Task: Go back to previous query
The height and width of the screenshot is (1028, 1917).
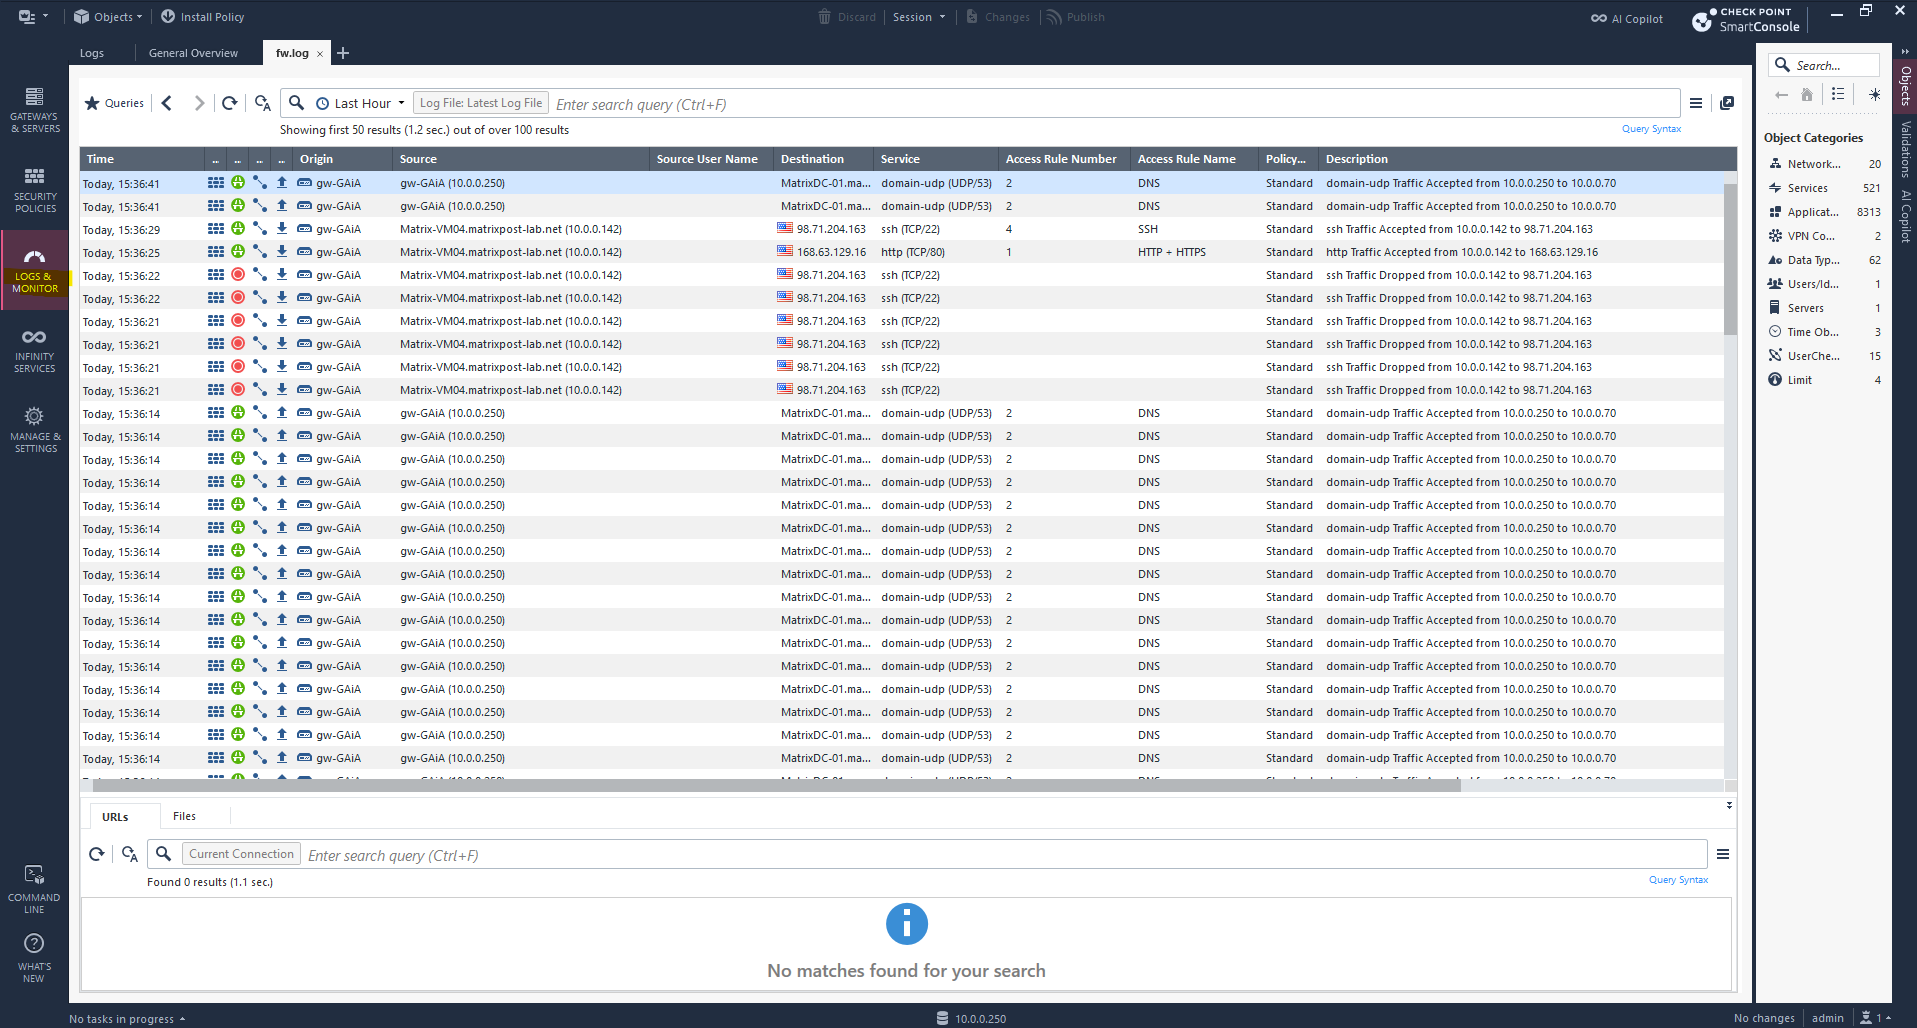Action: click(167, 103)
